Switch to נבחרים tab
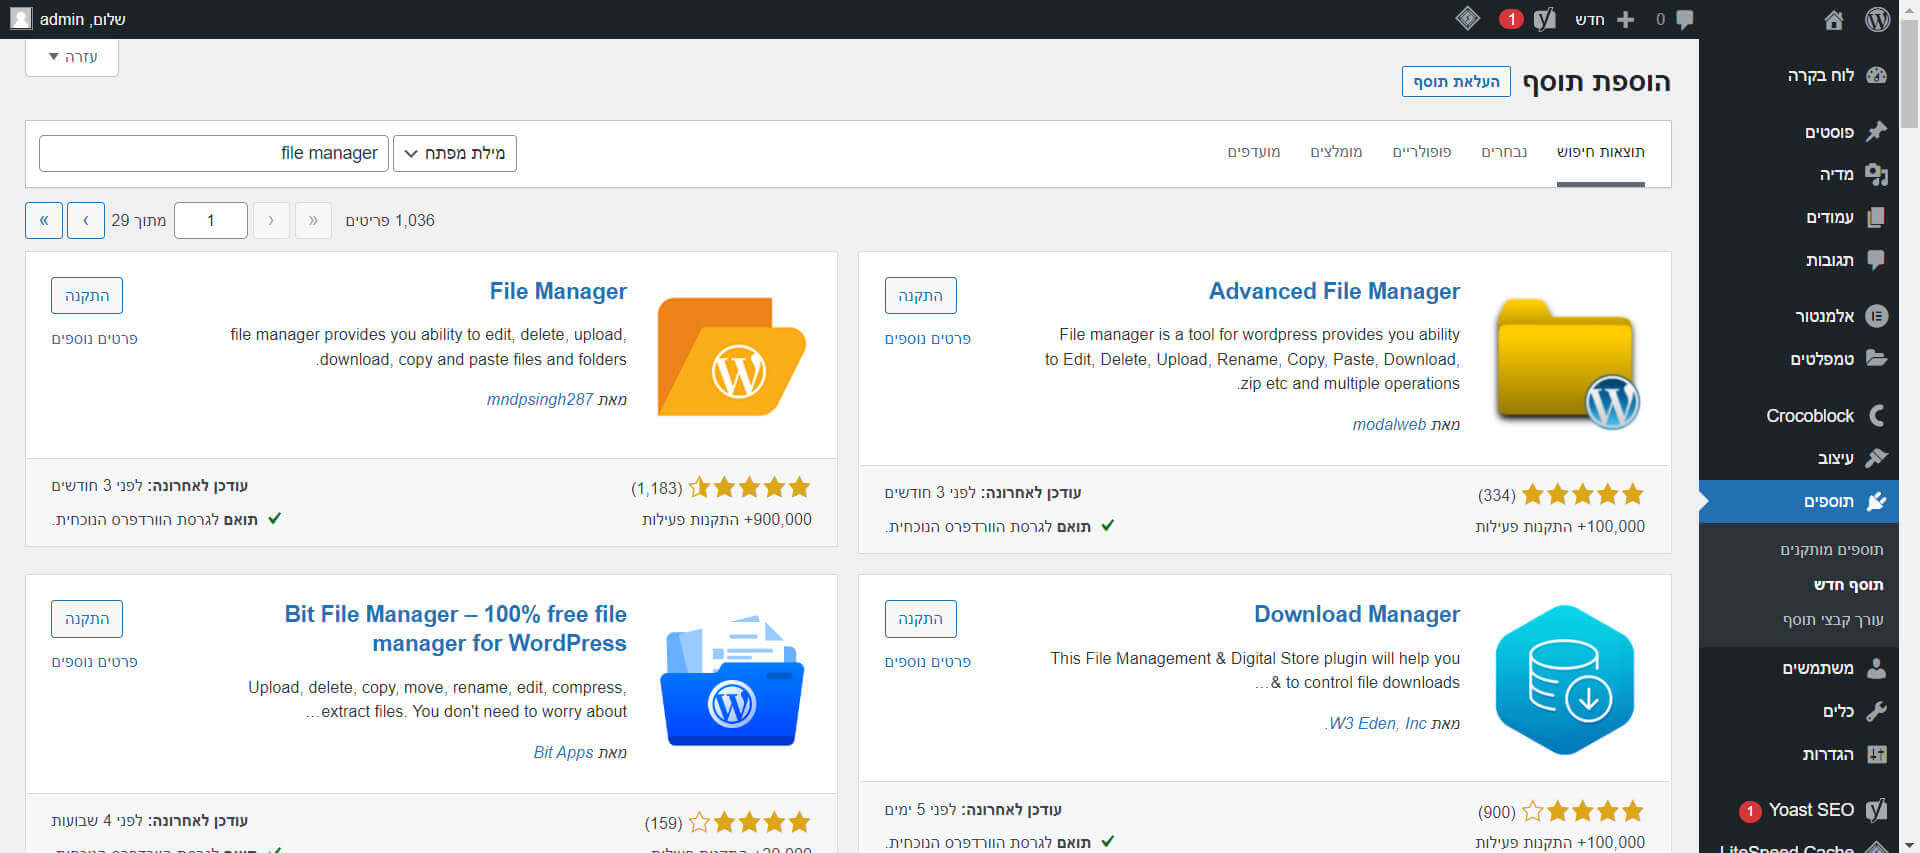The image size is (1920, 853). (1504, 152)
